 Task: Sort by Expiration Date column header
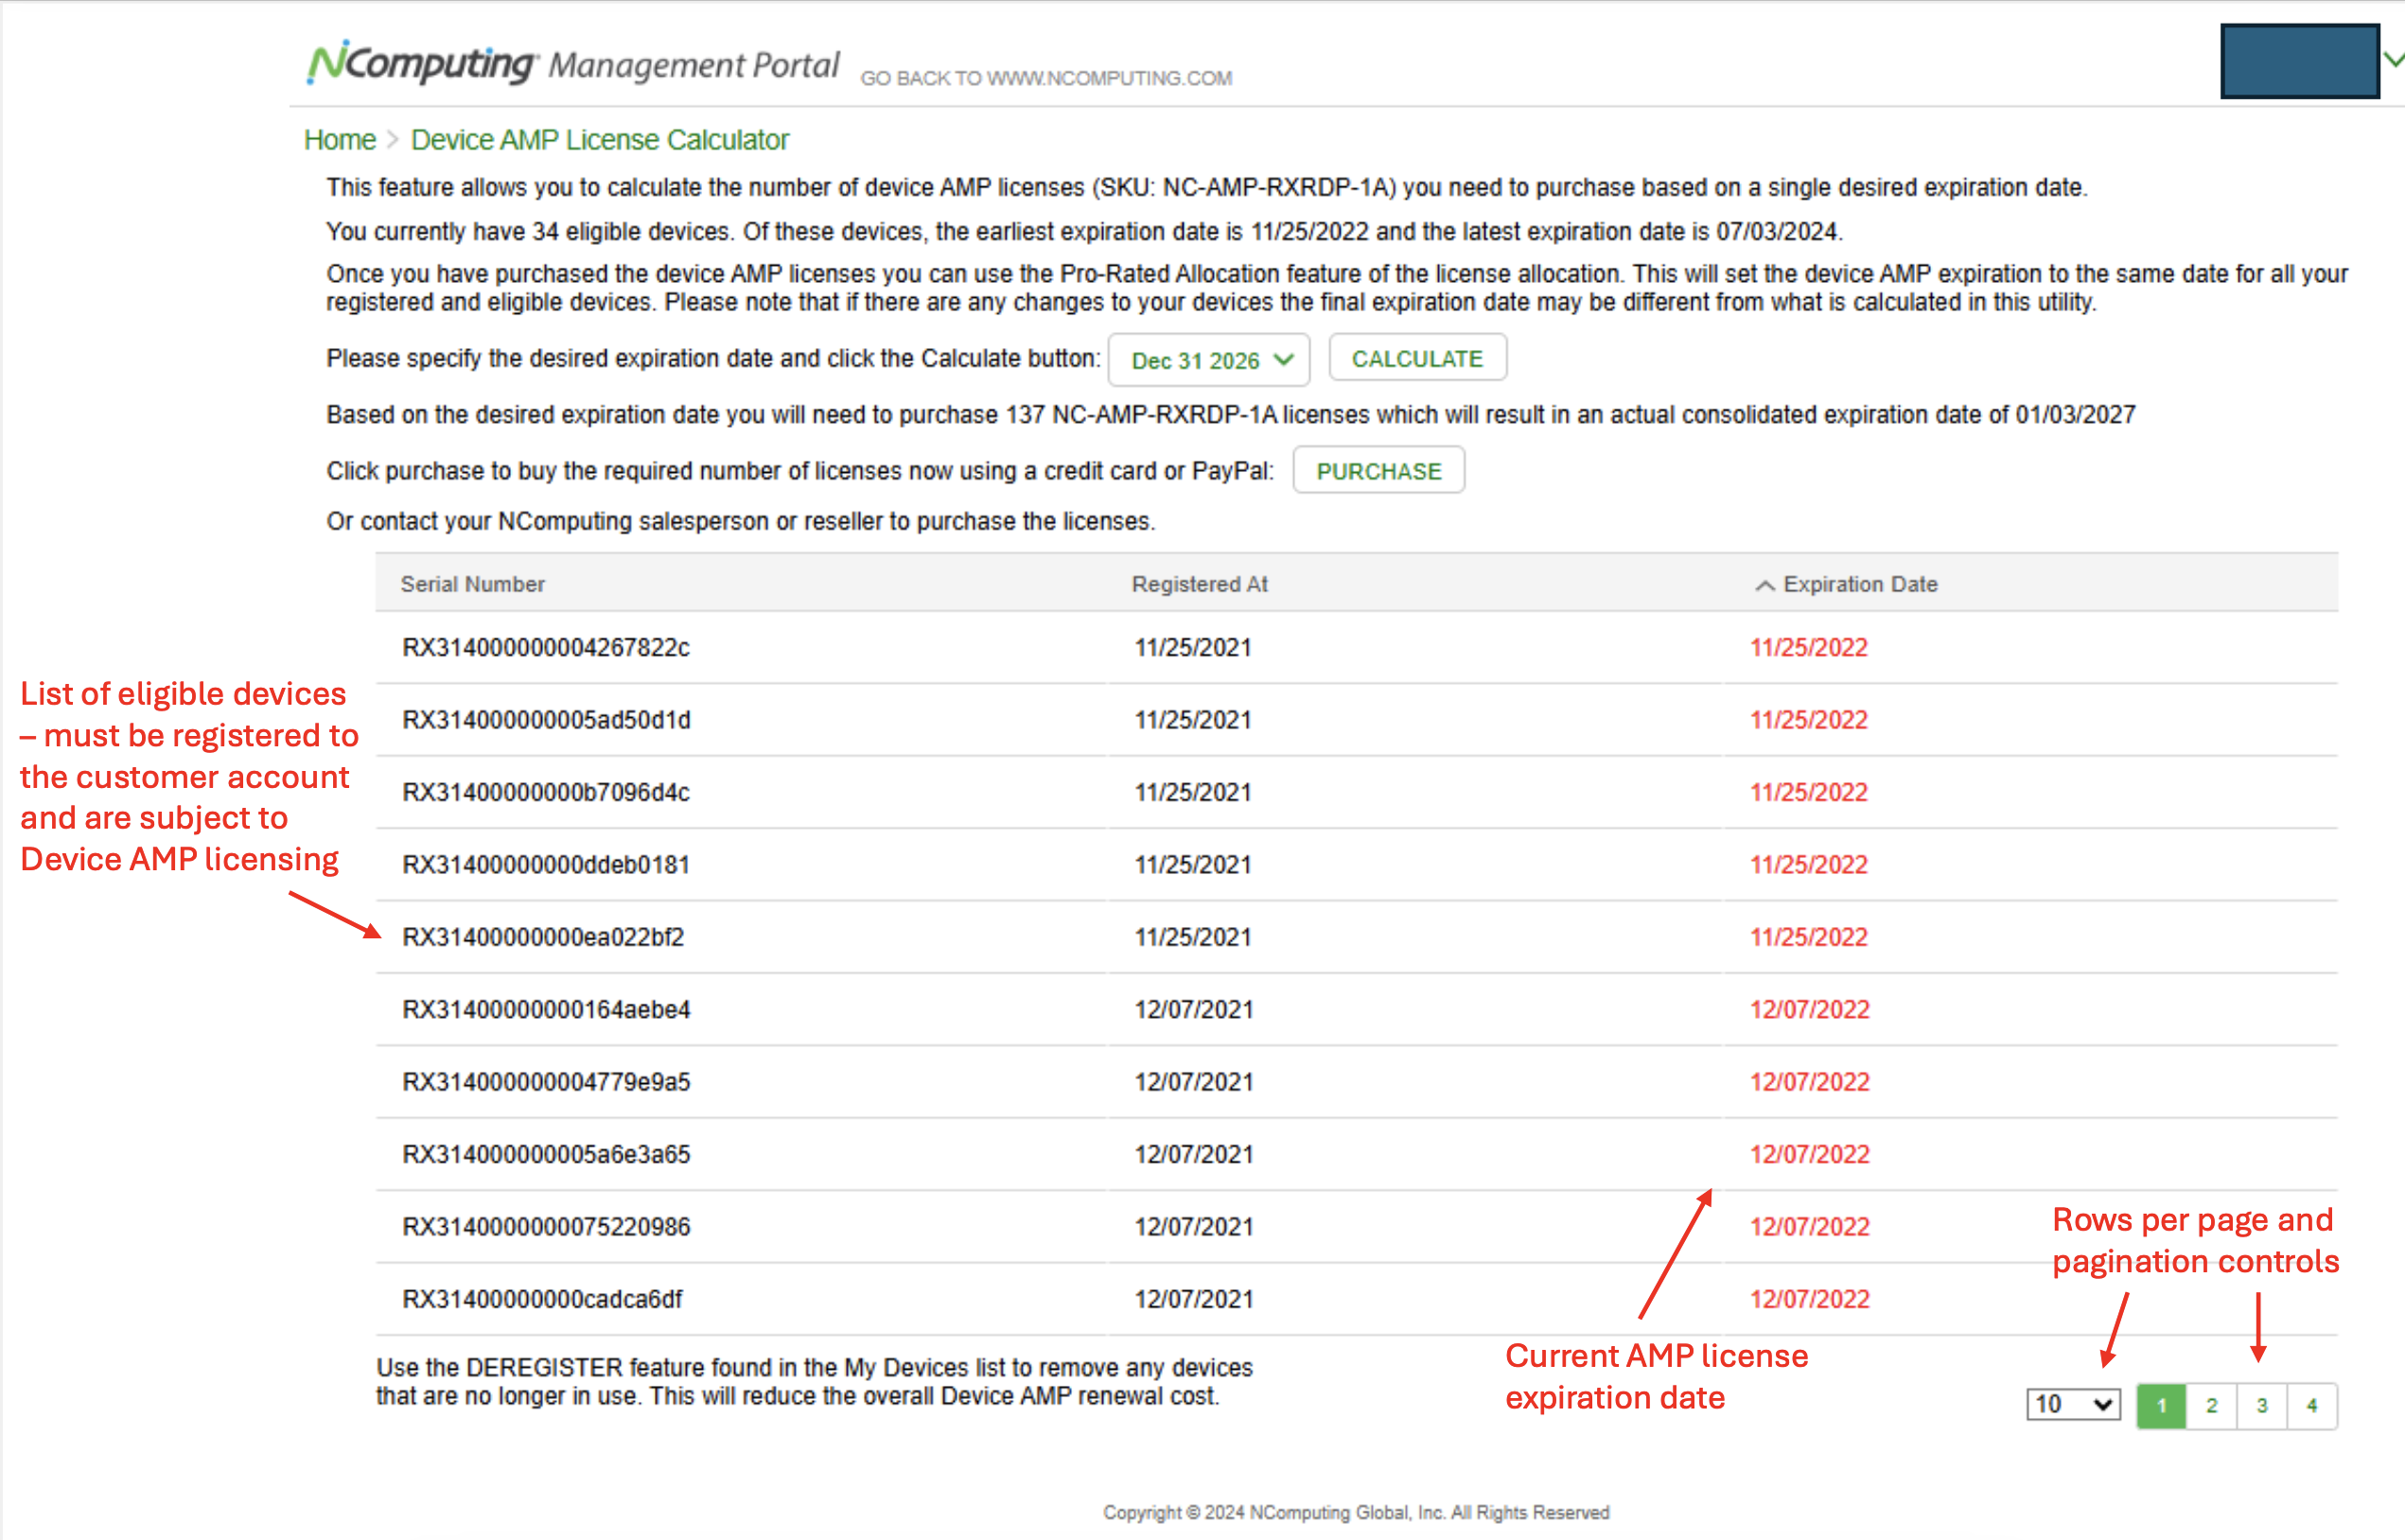[1860, 584]
